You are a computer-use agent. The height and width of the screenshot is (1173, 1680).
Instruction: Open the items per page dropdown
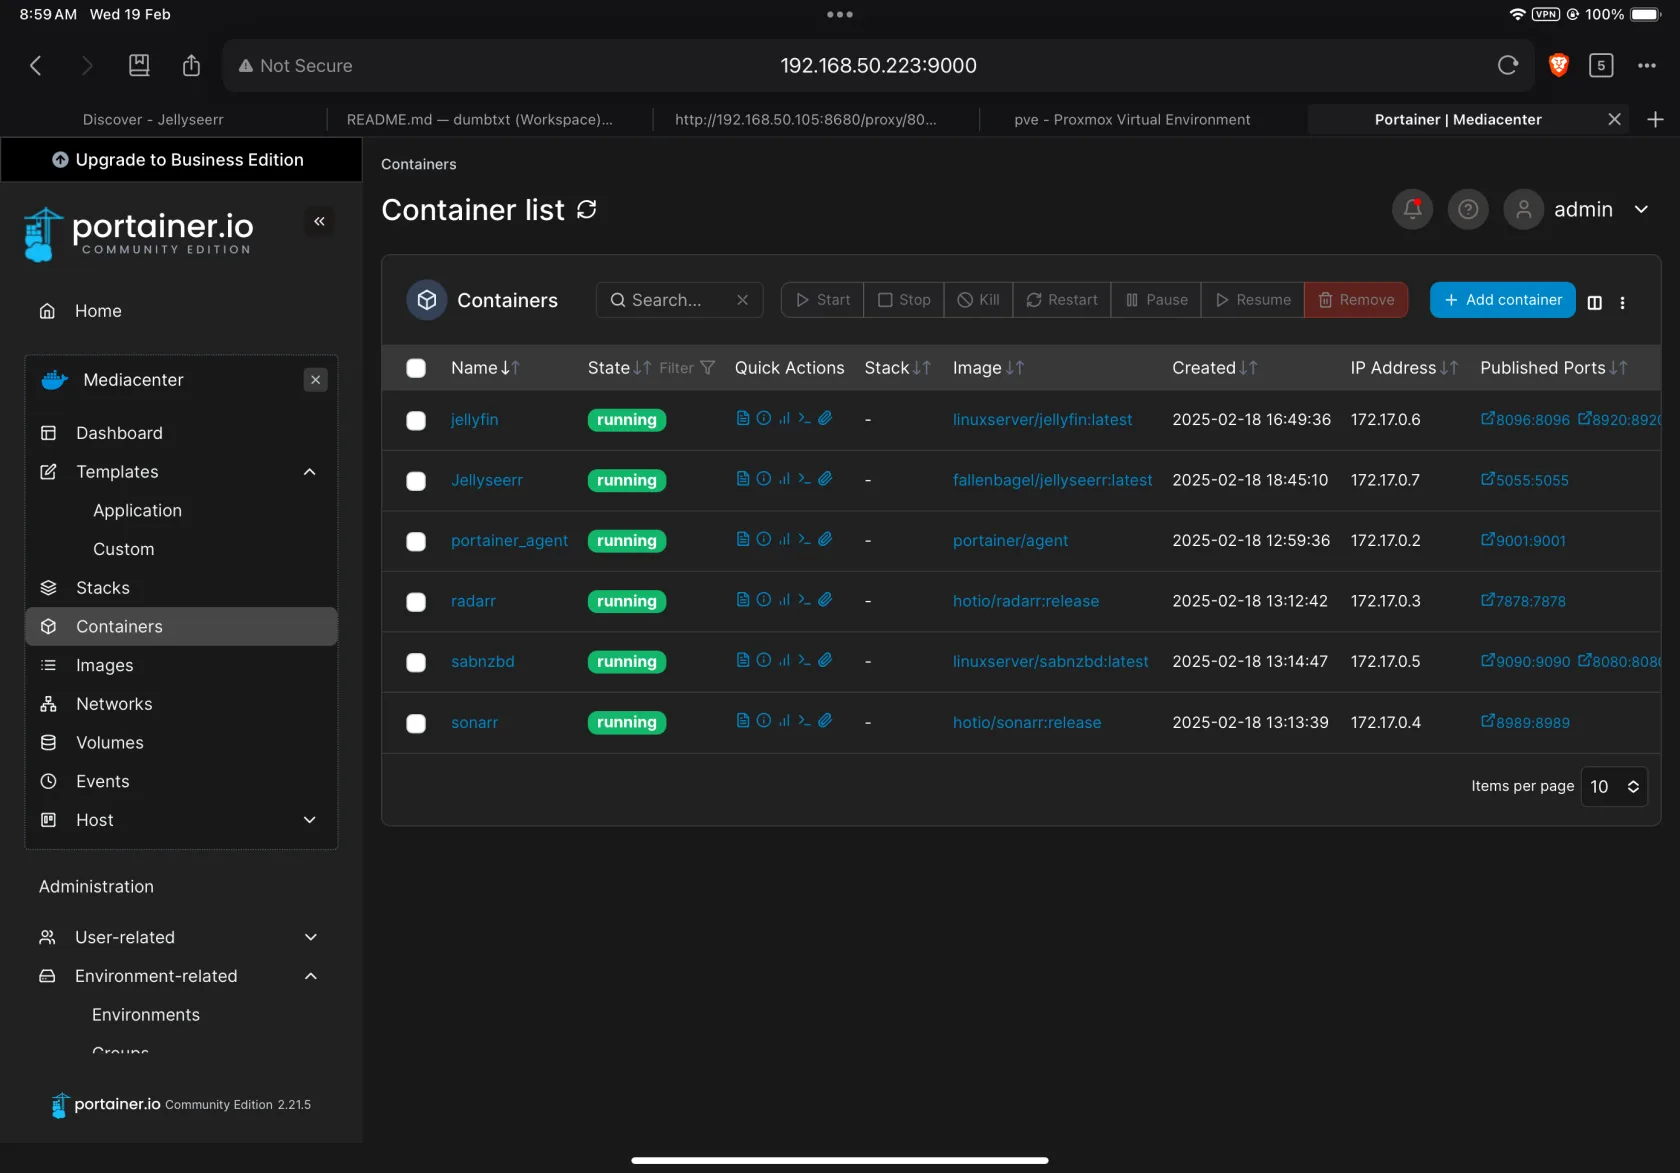coord(1613,787)
